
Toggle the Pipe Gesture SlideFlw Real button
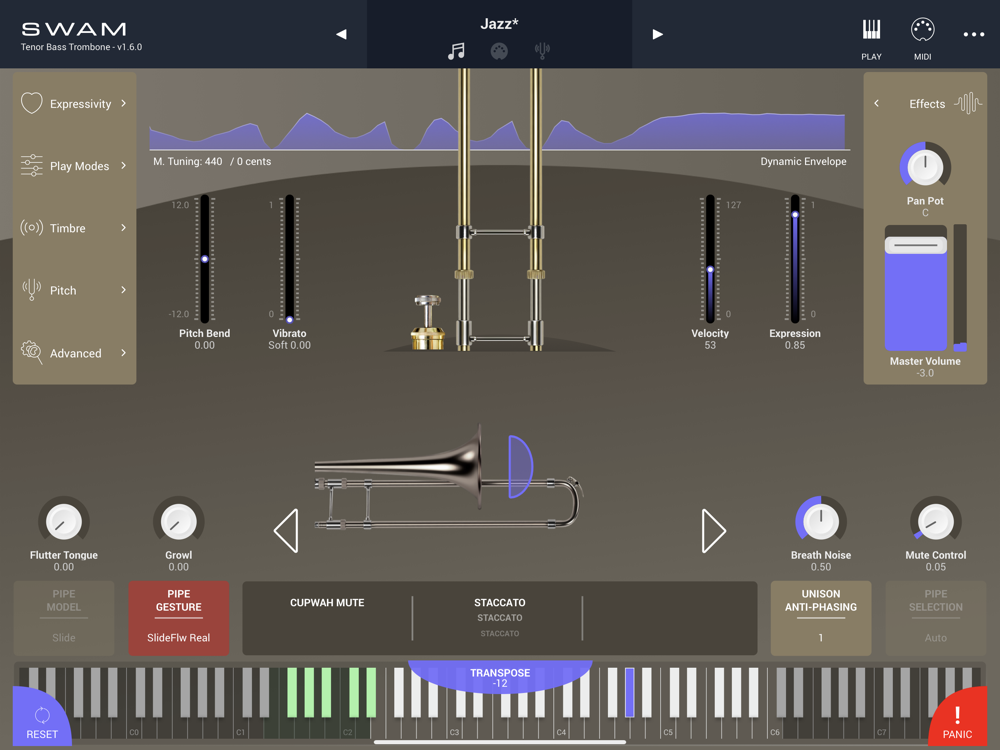pyautogui.click(x=179, y=618)
